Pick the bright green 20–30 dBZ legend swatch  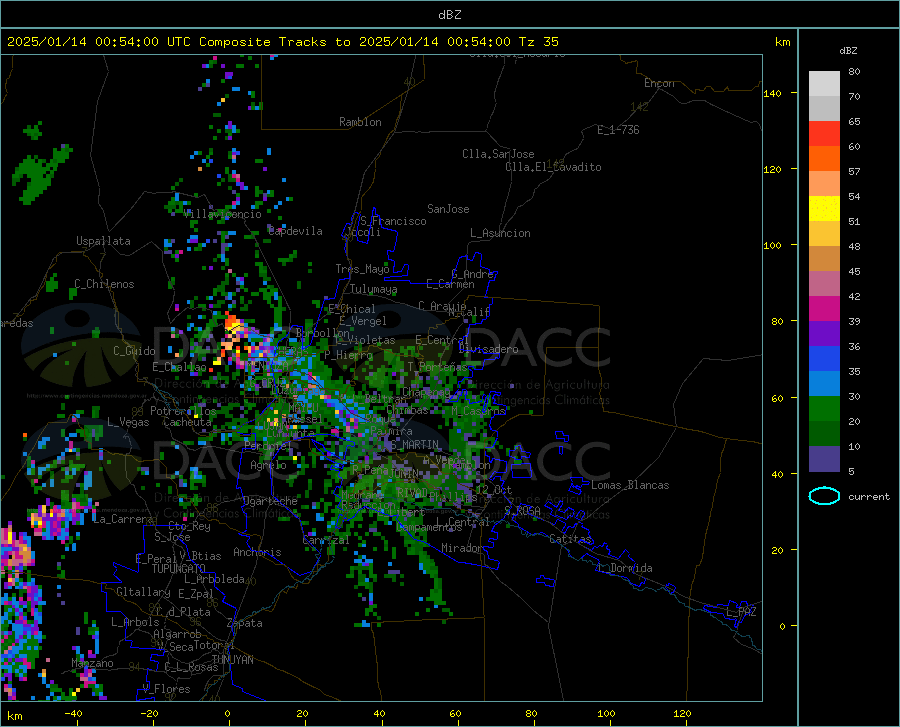coord(824,409)
